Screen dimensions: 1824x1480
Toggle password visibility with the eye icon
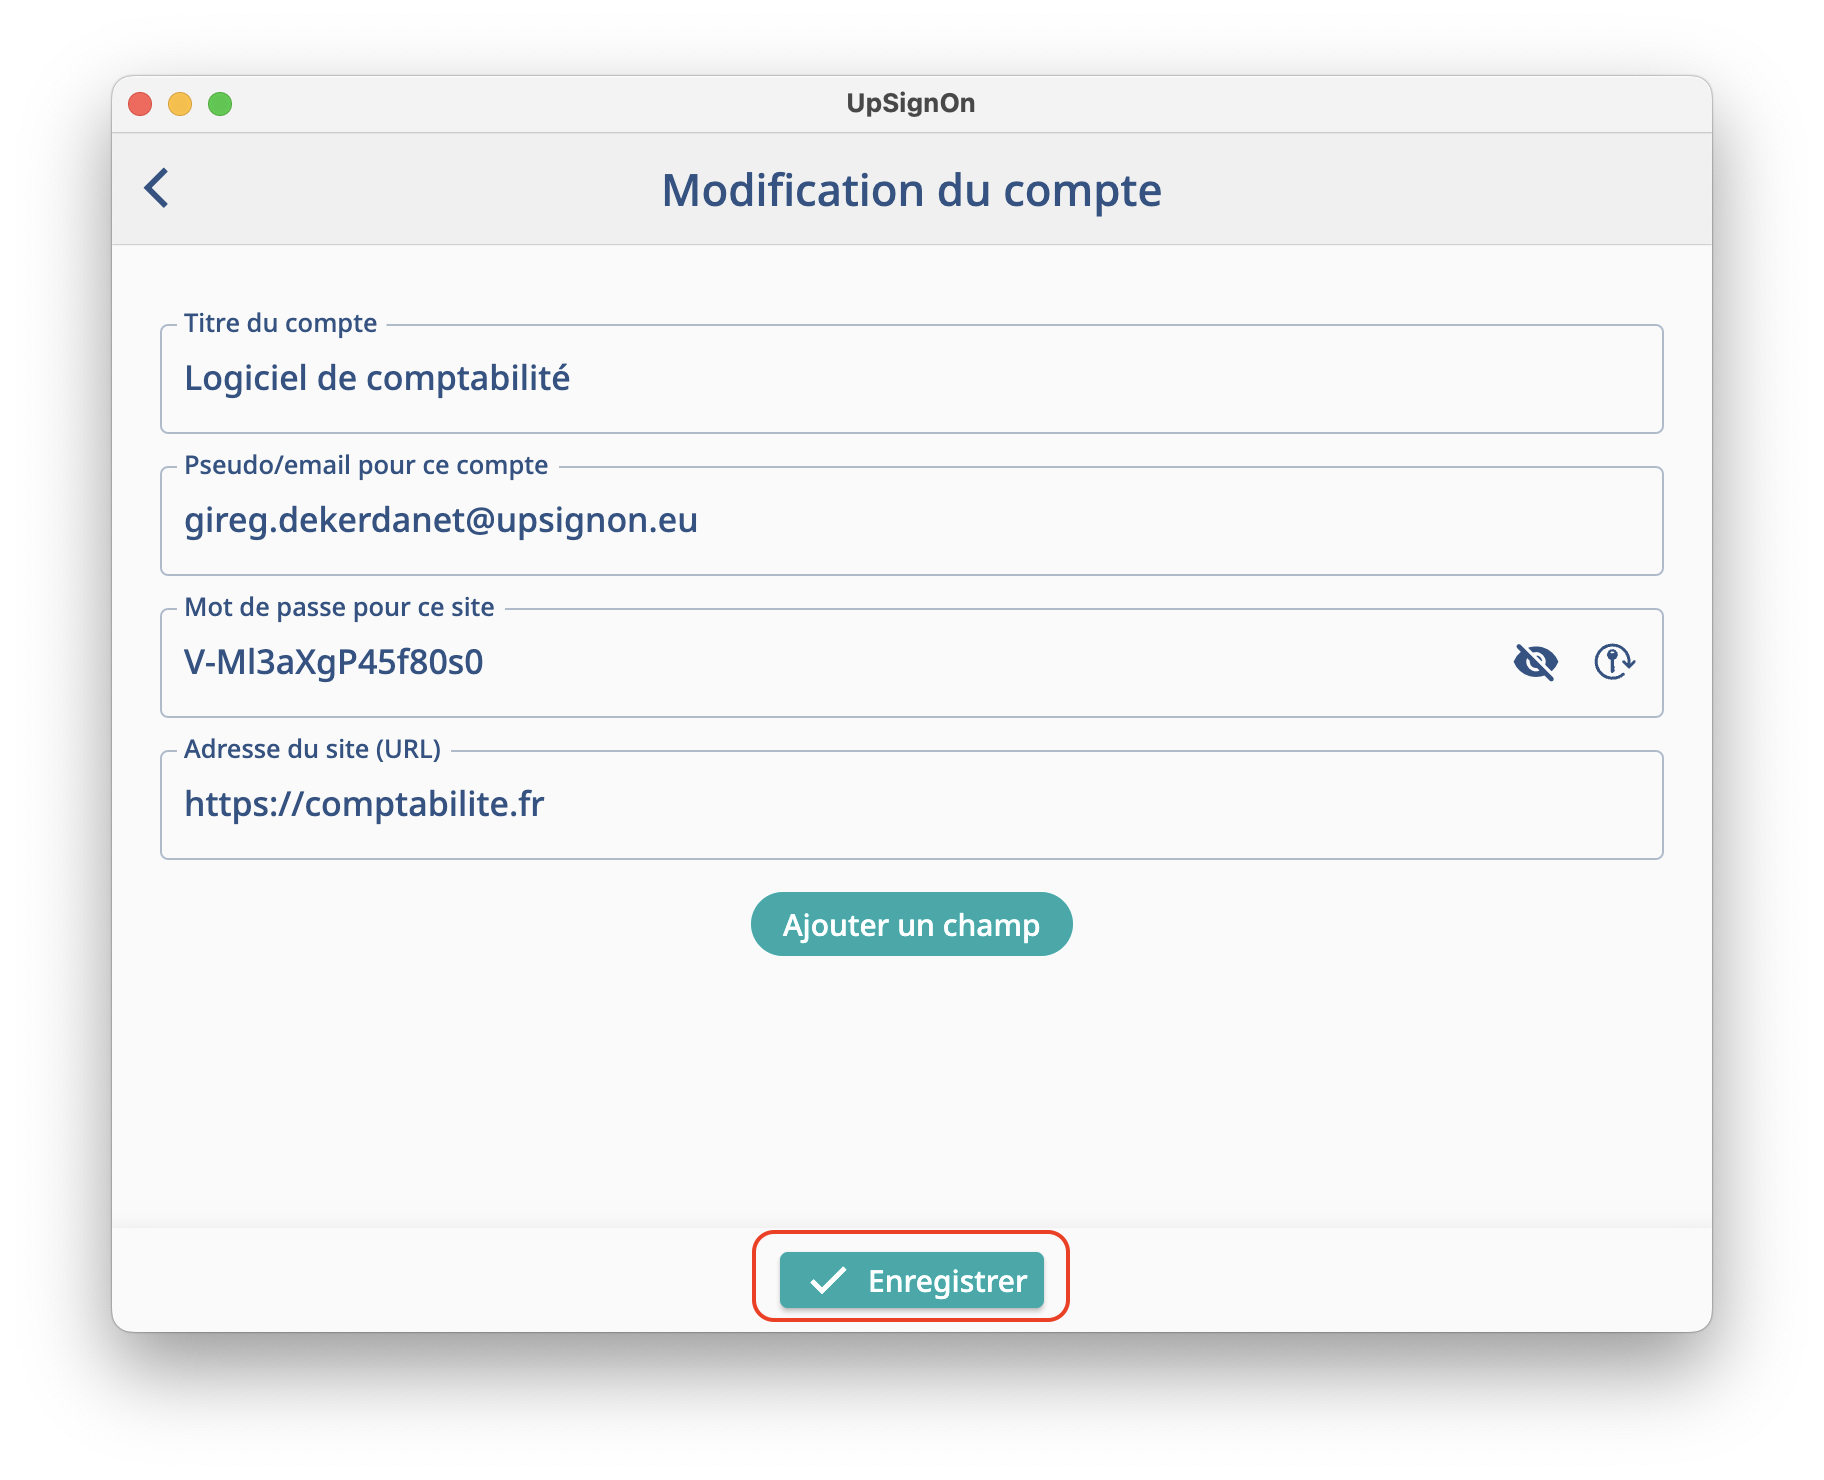click(x=1535, y=662)
